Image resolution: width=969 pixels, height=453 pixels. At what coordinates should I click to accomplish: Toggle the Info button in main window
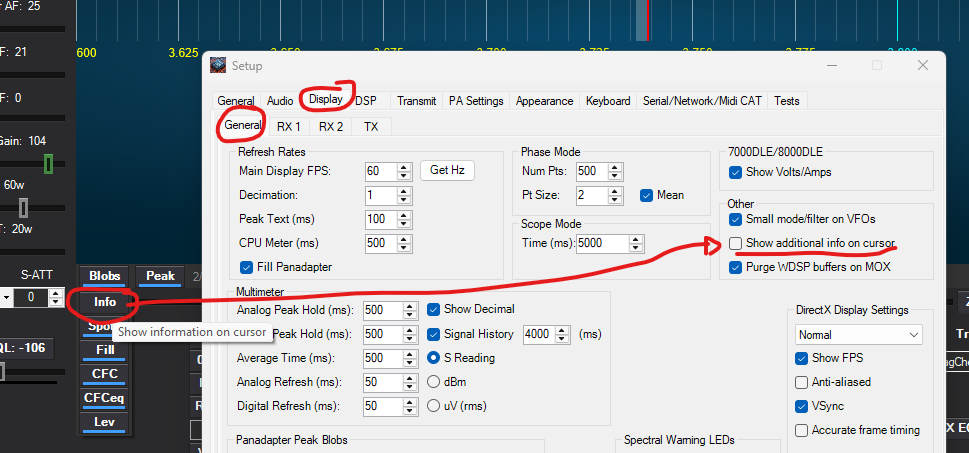(x=104, y=302)
